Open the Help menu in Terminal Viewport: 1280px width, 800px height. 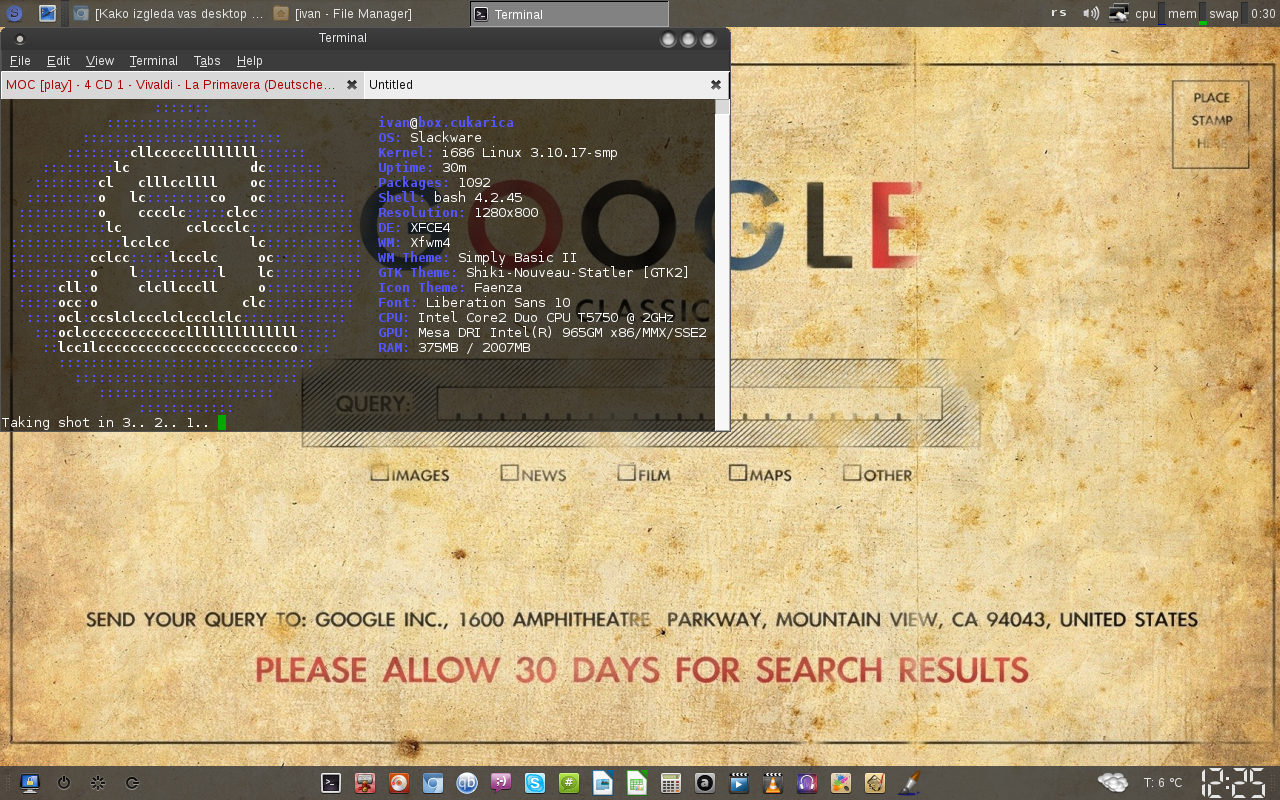coord(249,61)
